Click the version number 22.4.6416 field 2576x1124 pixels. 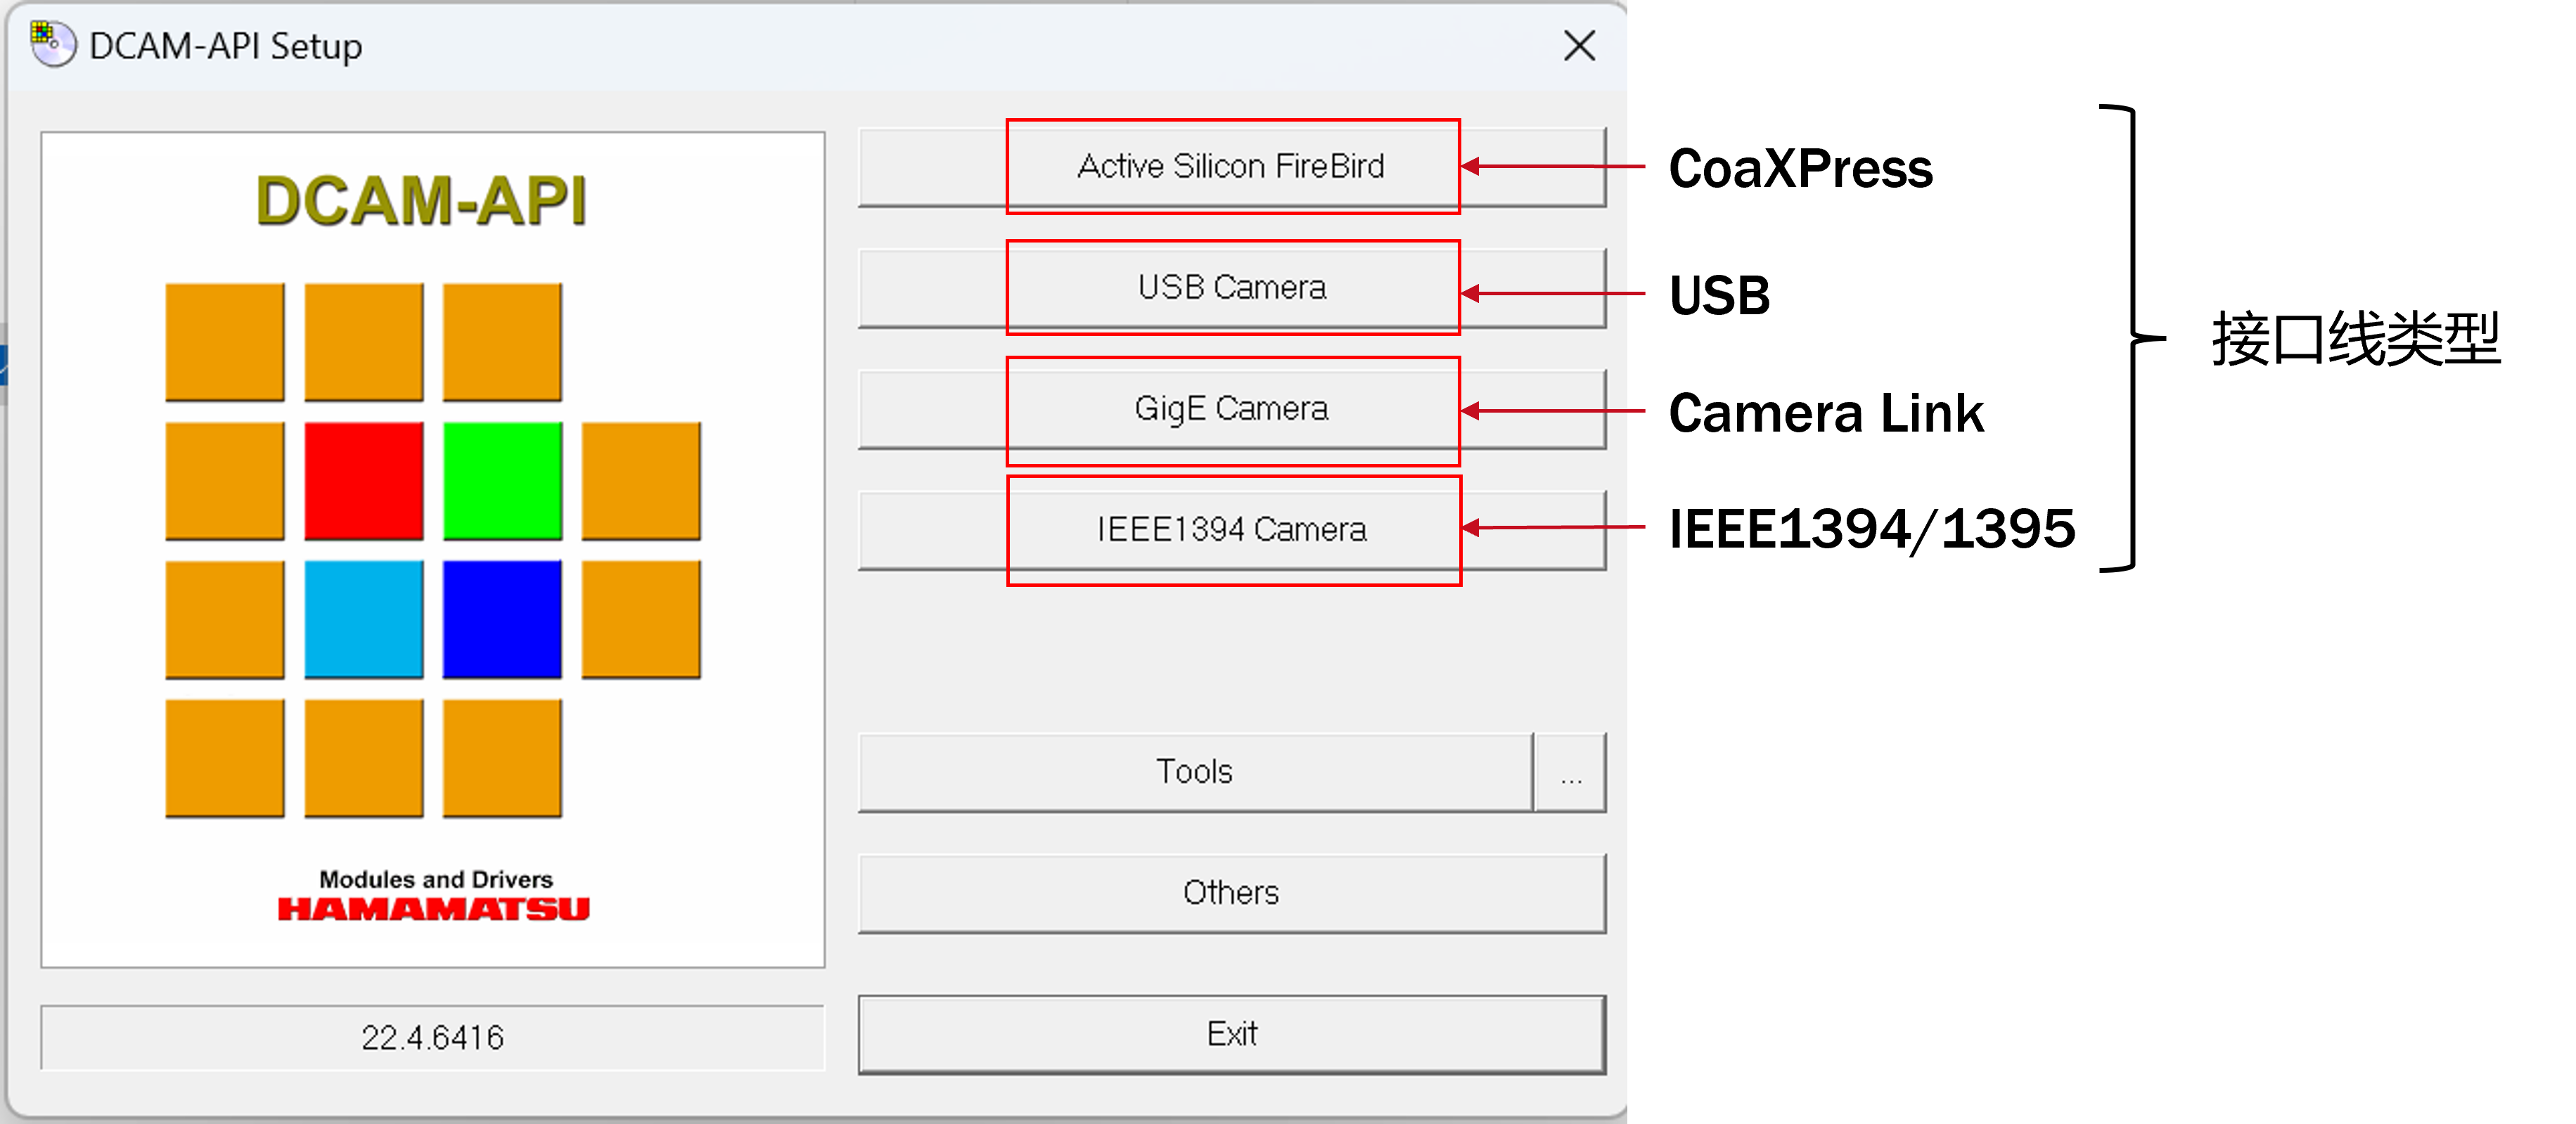[x=433, y=1037]
